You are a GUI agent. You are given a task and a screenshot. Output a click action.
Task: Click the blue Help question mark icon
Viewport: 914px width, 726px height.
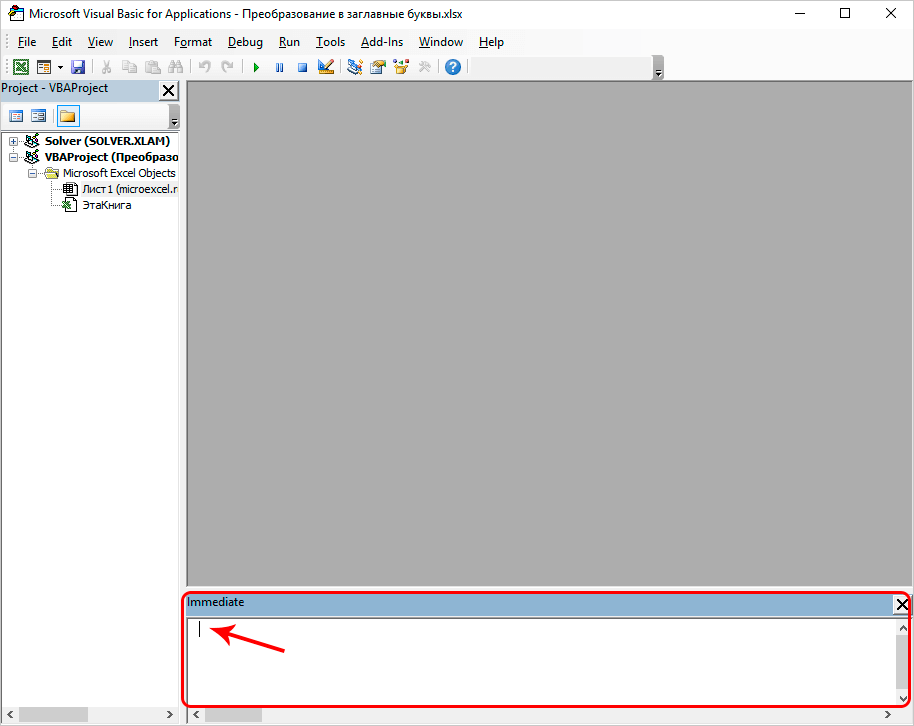click(453, 67)
